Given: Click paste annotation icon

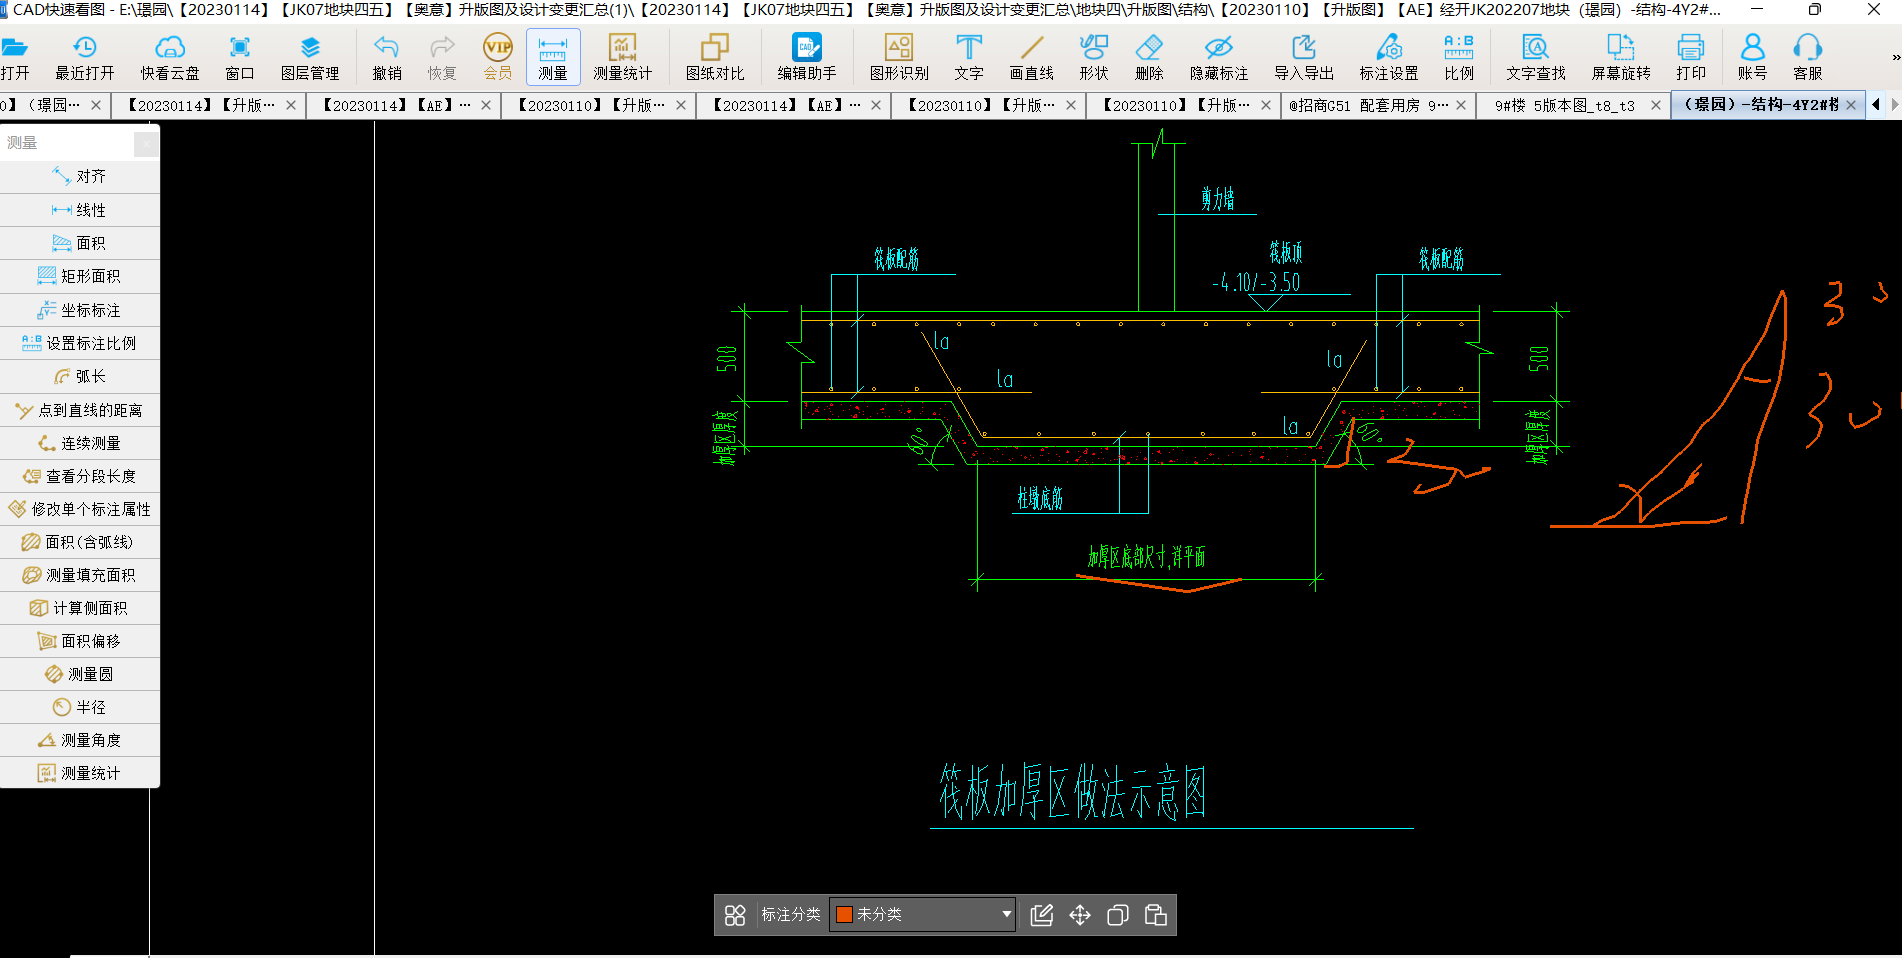Looking at the screenshot, I should point(1156,915).
